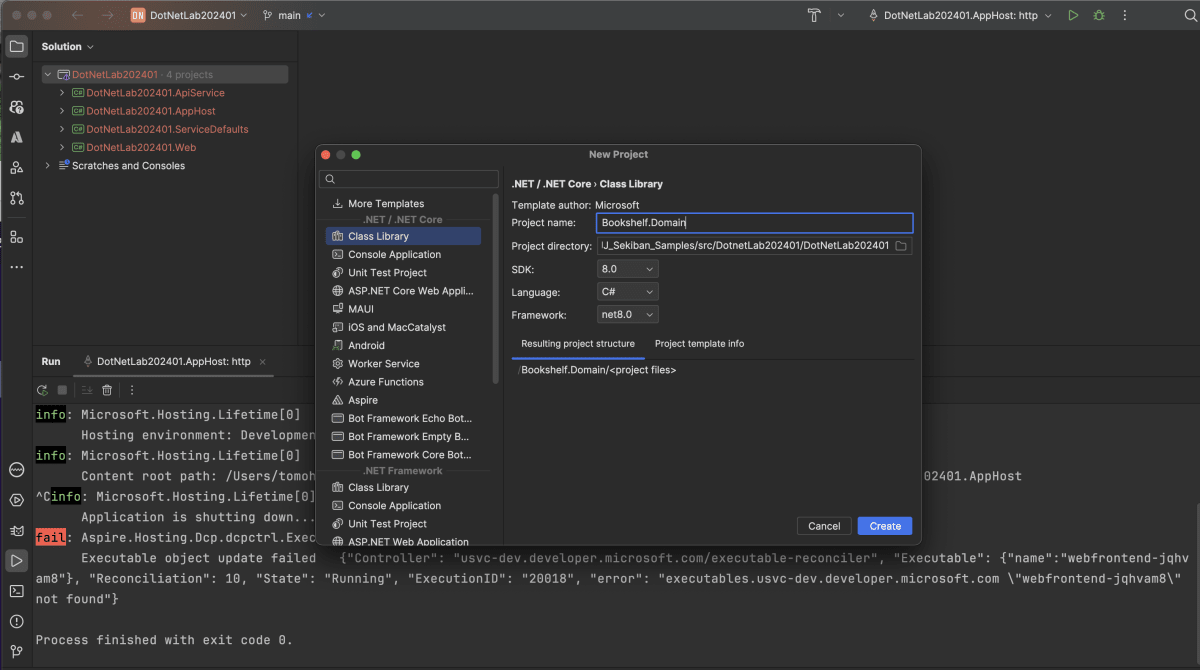Viewport: 1200px width, 670px height.
Task: Click the rerun icon in the Run panel
Action: click(42, 390)
